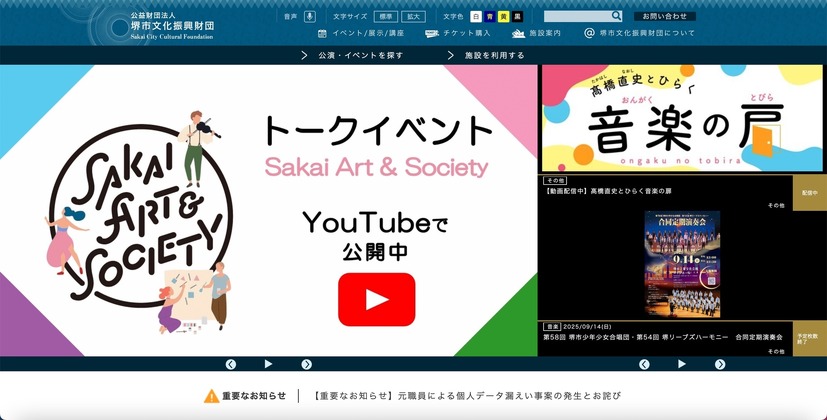Click the pink Sakai Art & Society banner text
This screenshot has width=827, height=420.
point(376,168)
